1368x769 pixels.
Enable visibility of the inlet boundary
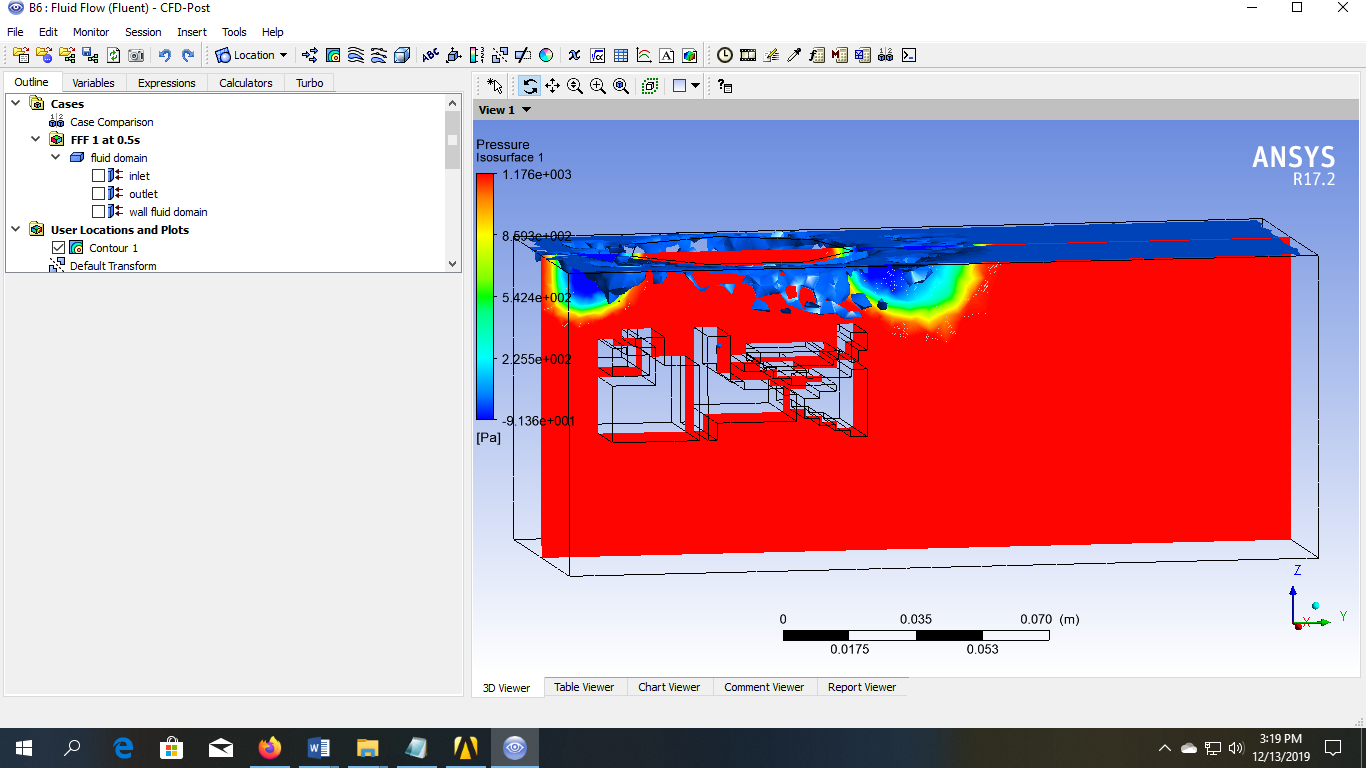[99, 175]
